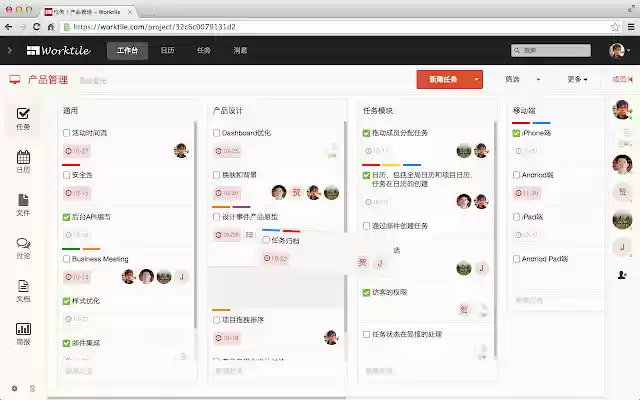Uncheck the iPhone端 task checkbox
The width and height of the screenshot is (640, 400).
[x=516, y=133]
